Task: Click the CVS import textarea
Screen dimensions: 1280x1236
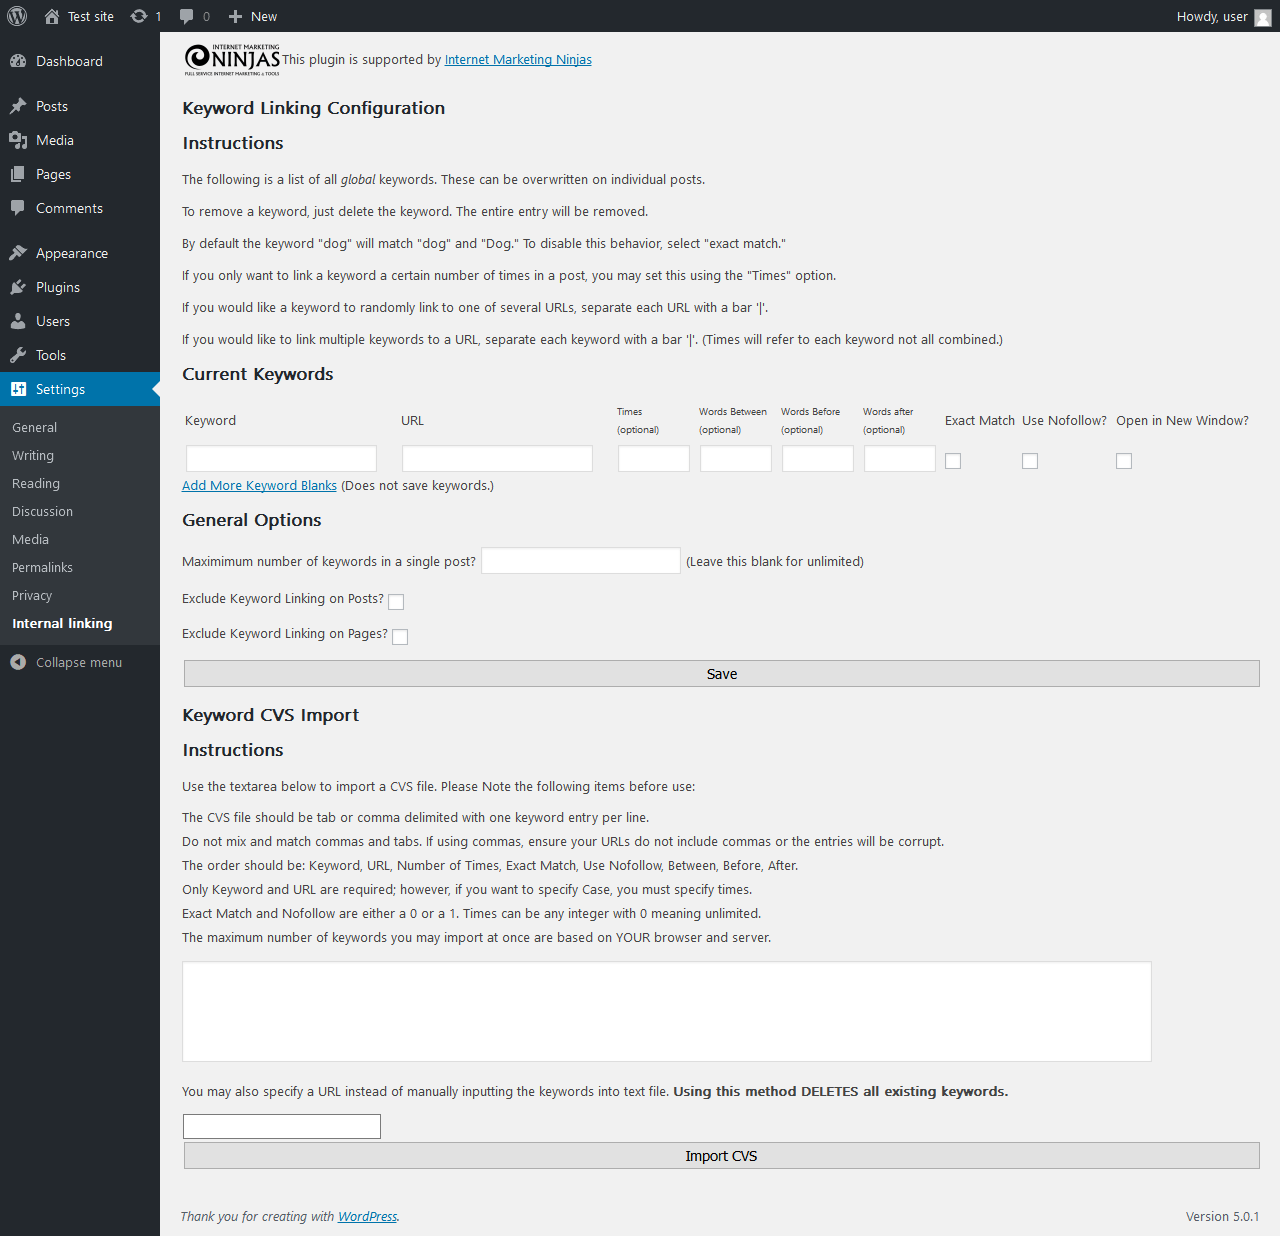Action: coord(667,1012)
